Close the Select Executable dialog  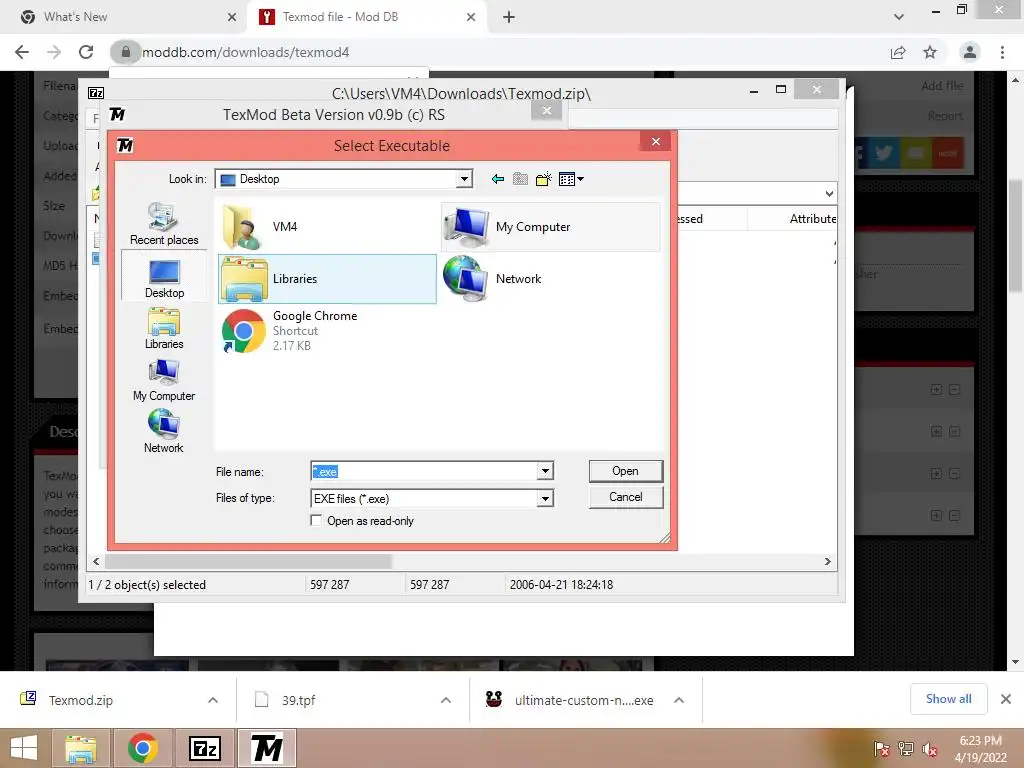[656, 142]
